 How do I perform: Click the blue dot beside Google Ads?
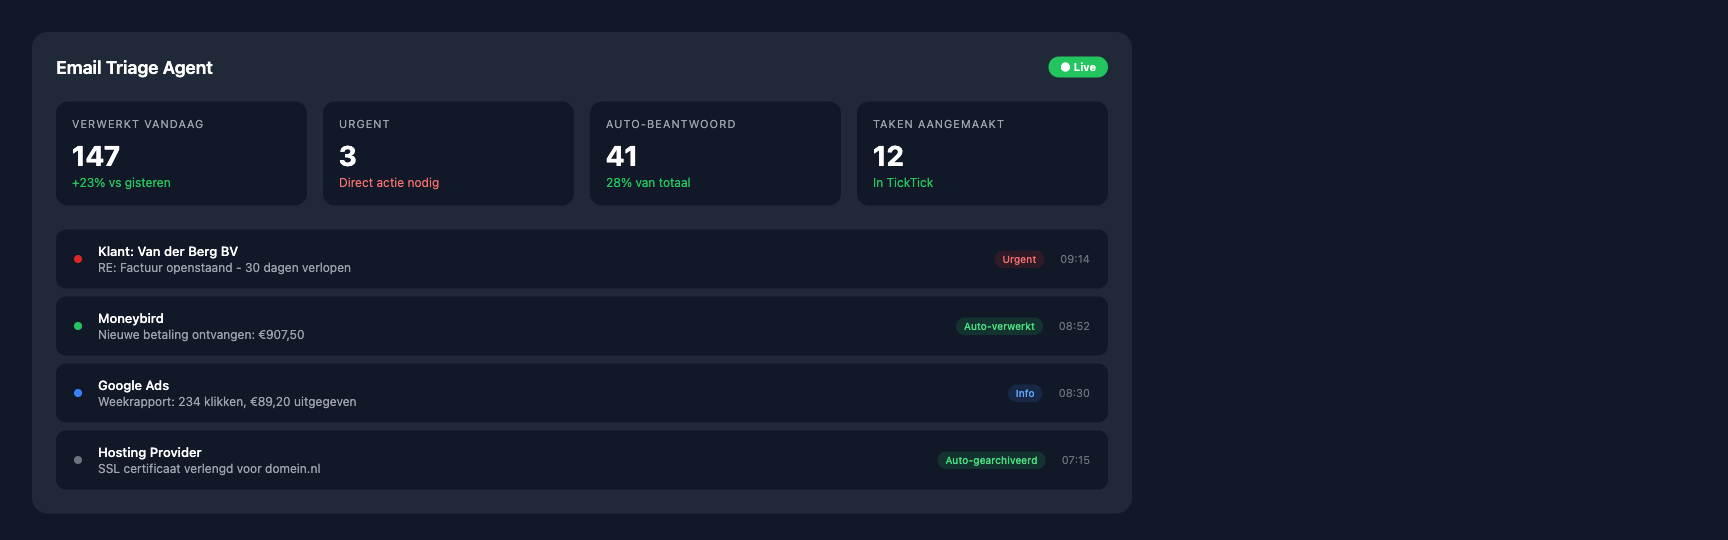(x=78, y=393)
